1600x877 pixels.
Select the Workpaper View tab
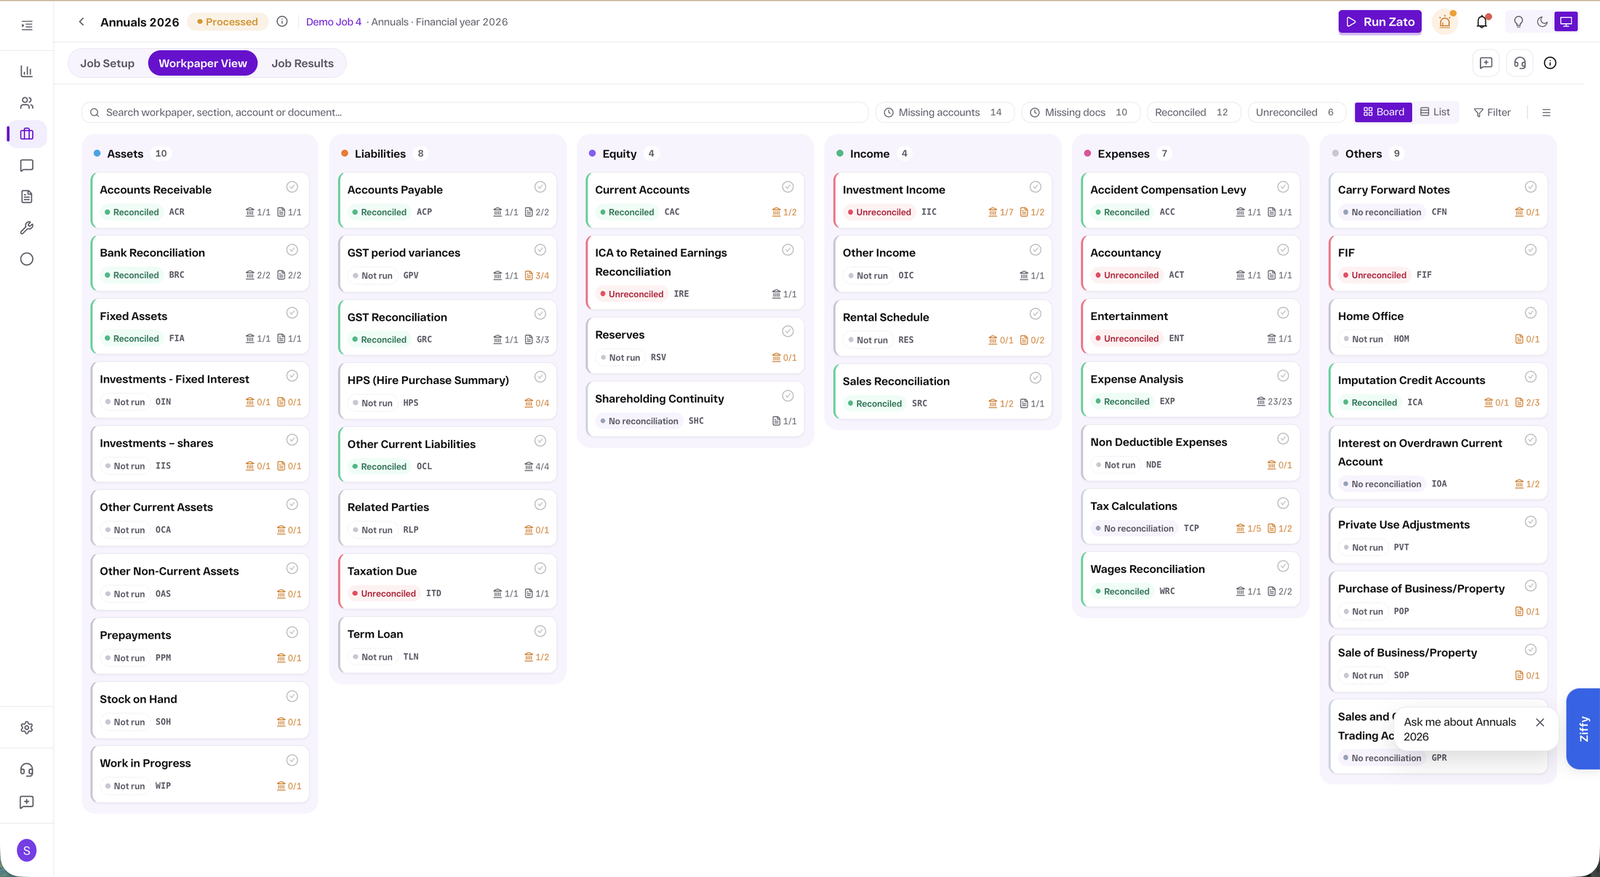coord(203,64)
